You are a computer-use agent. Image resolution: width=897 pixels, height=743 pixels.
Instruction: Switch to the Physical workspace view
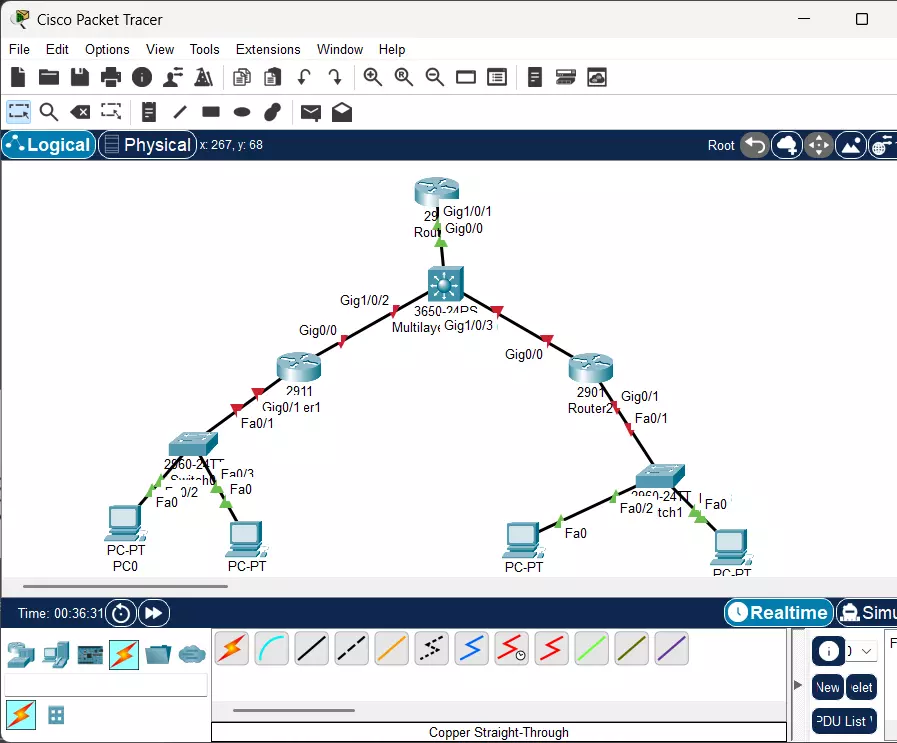[147, 144]
